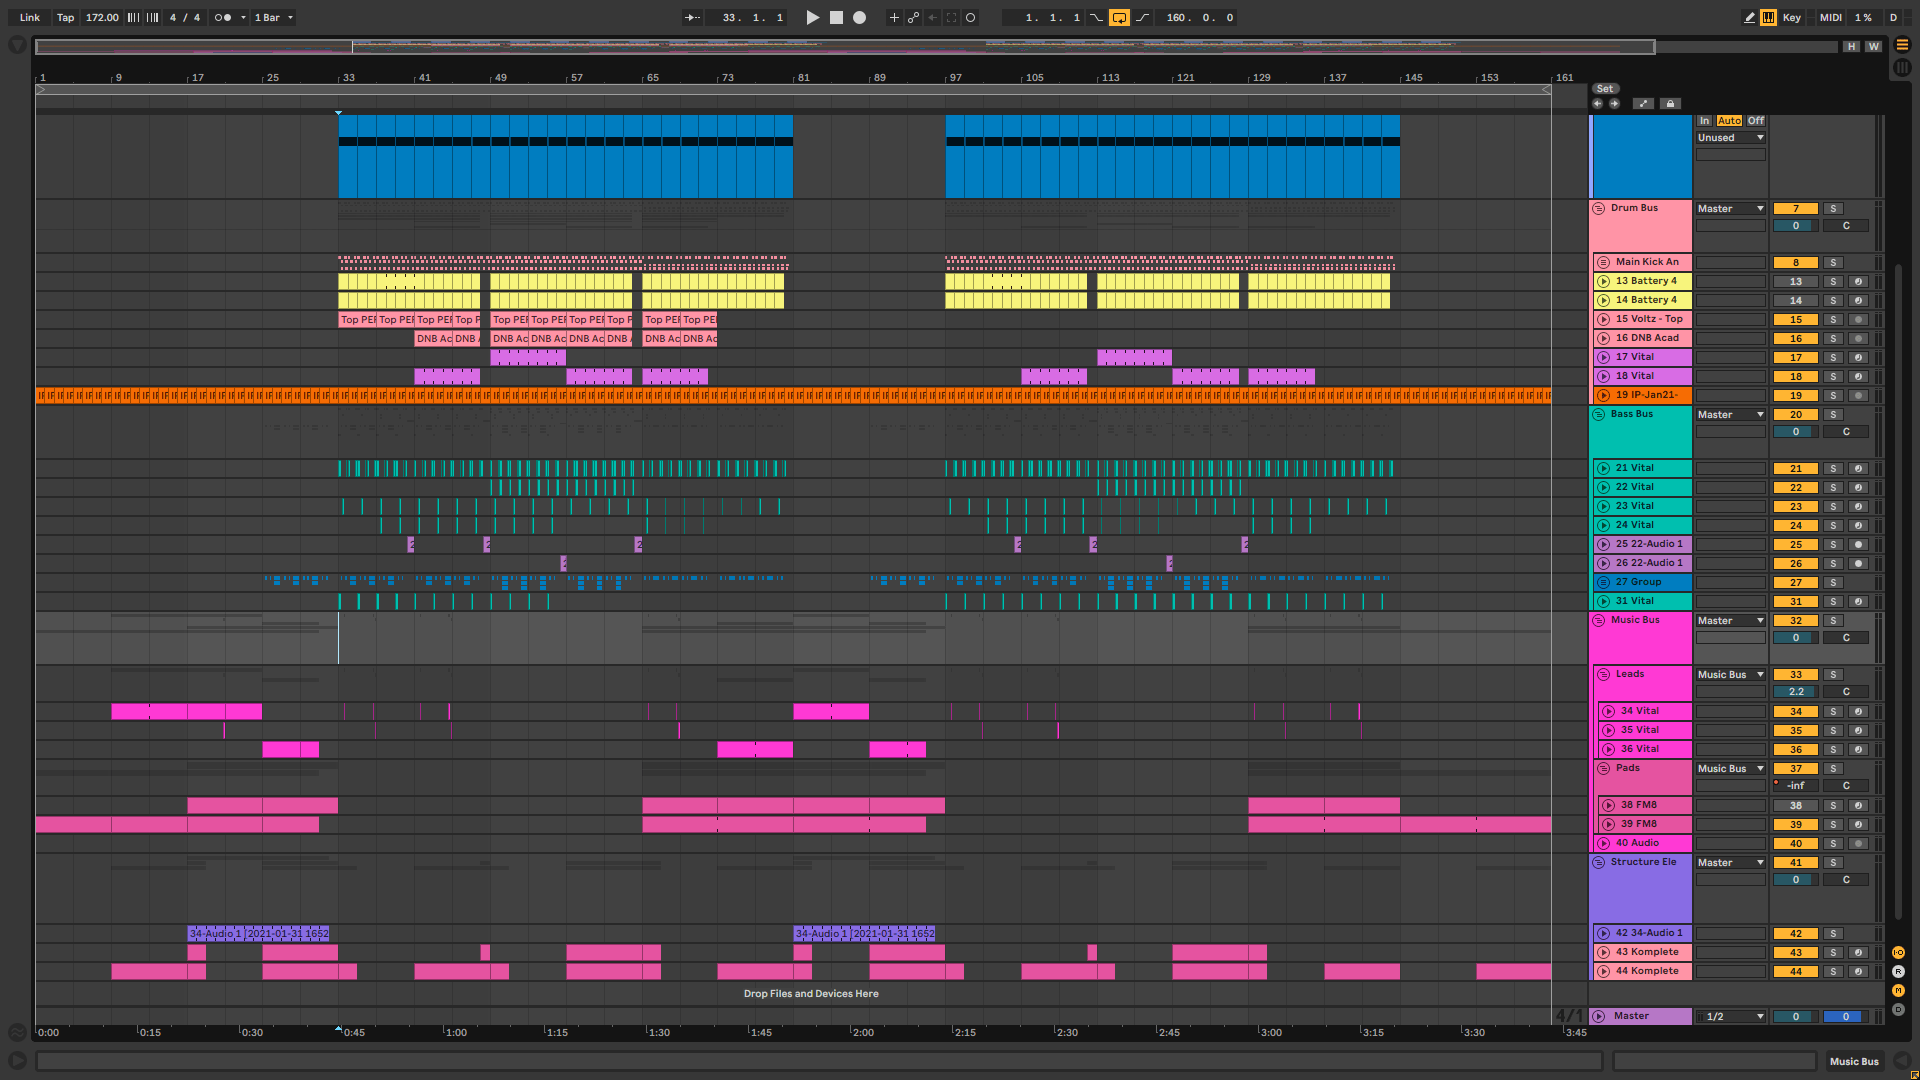Screen dimensions: 1920x1080
Task: Toggle the Arrangement Loop switch
Action: tap(1119, 17)
